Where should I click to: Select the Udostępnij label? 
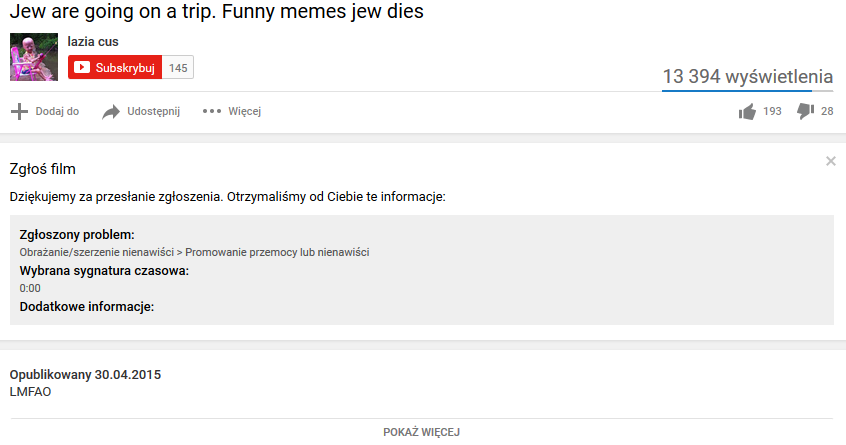(153, 112)
